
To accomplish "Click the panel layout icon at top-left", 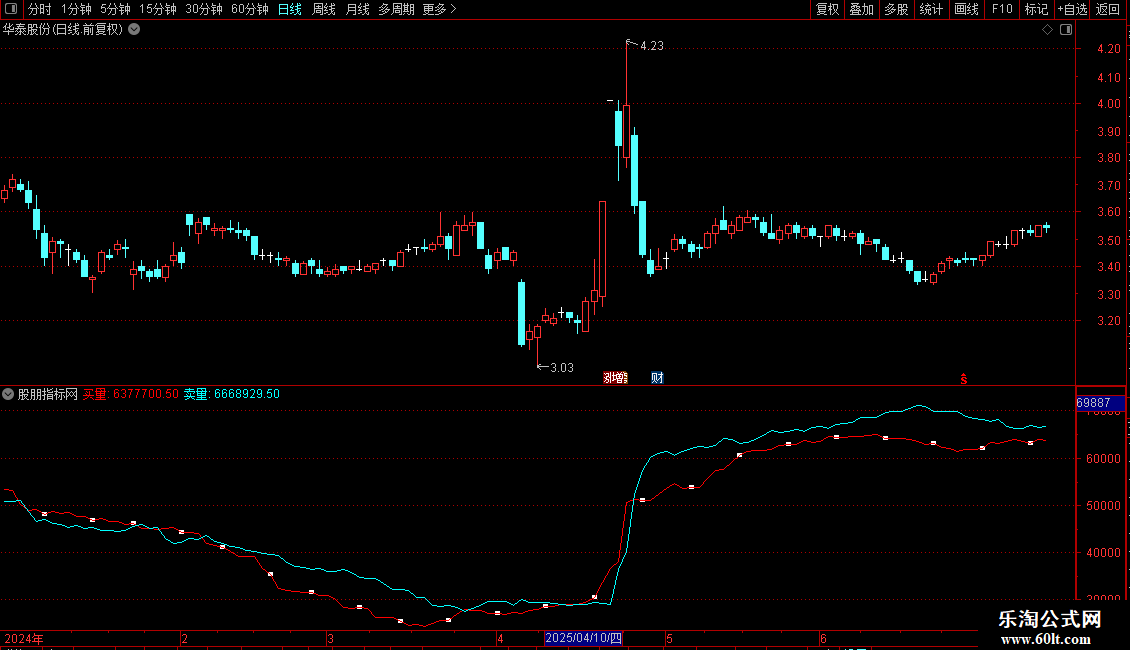I will 11,9.
